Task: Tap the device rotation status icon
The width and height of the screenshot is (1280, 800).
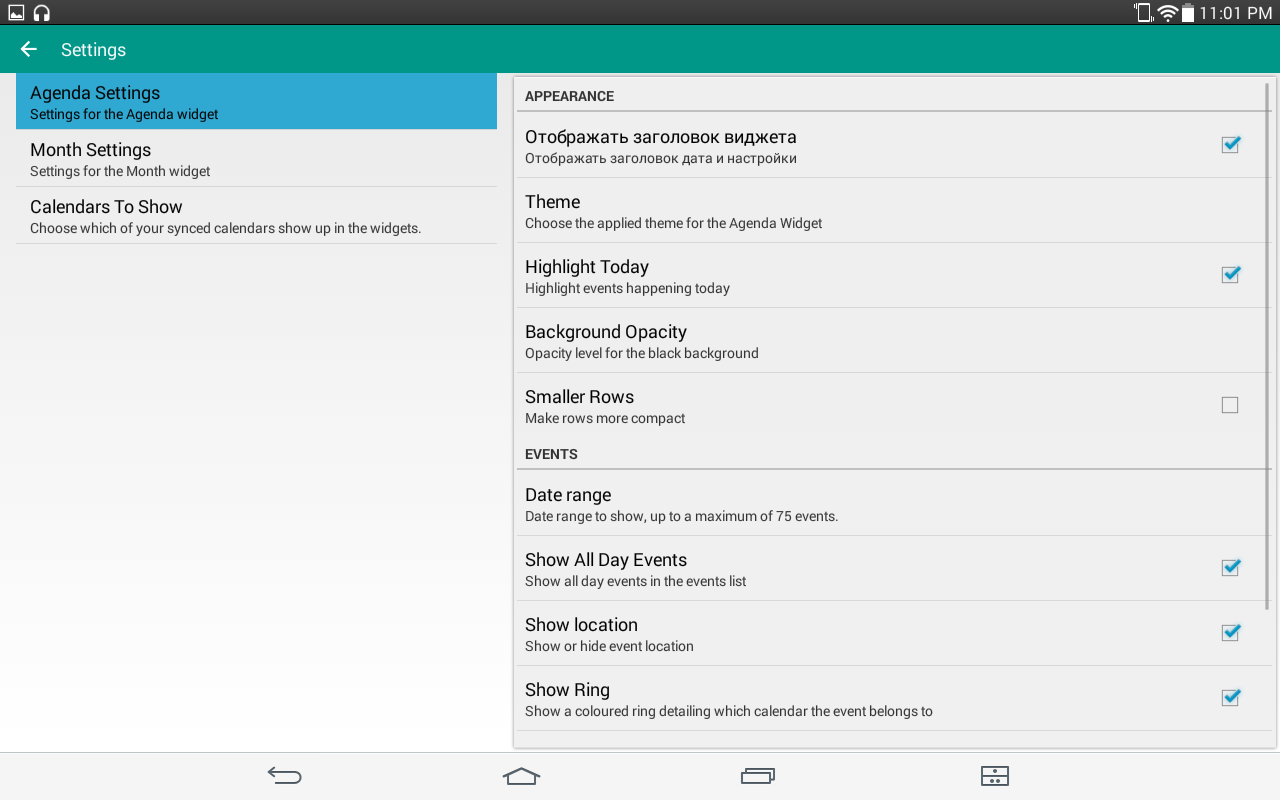Action: 1143,13
